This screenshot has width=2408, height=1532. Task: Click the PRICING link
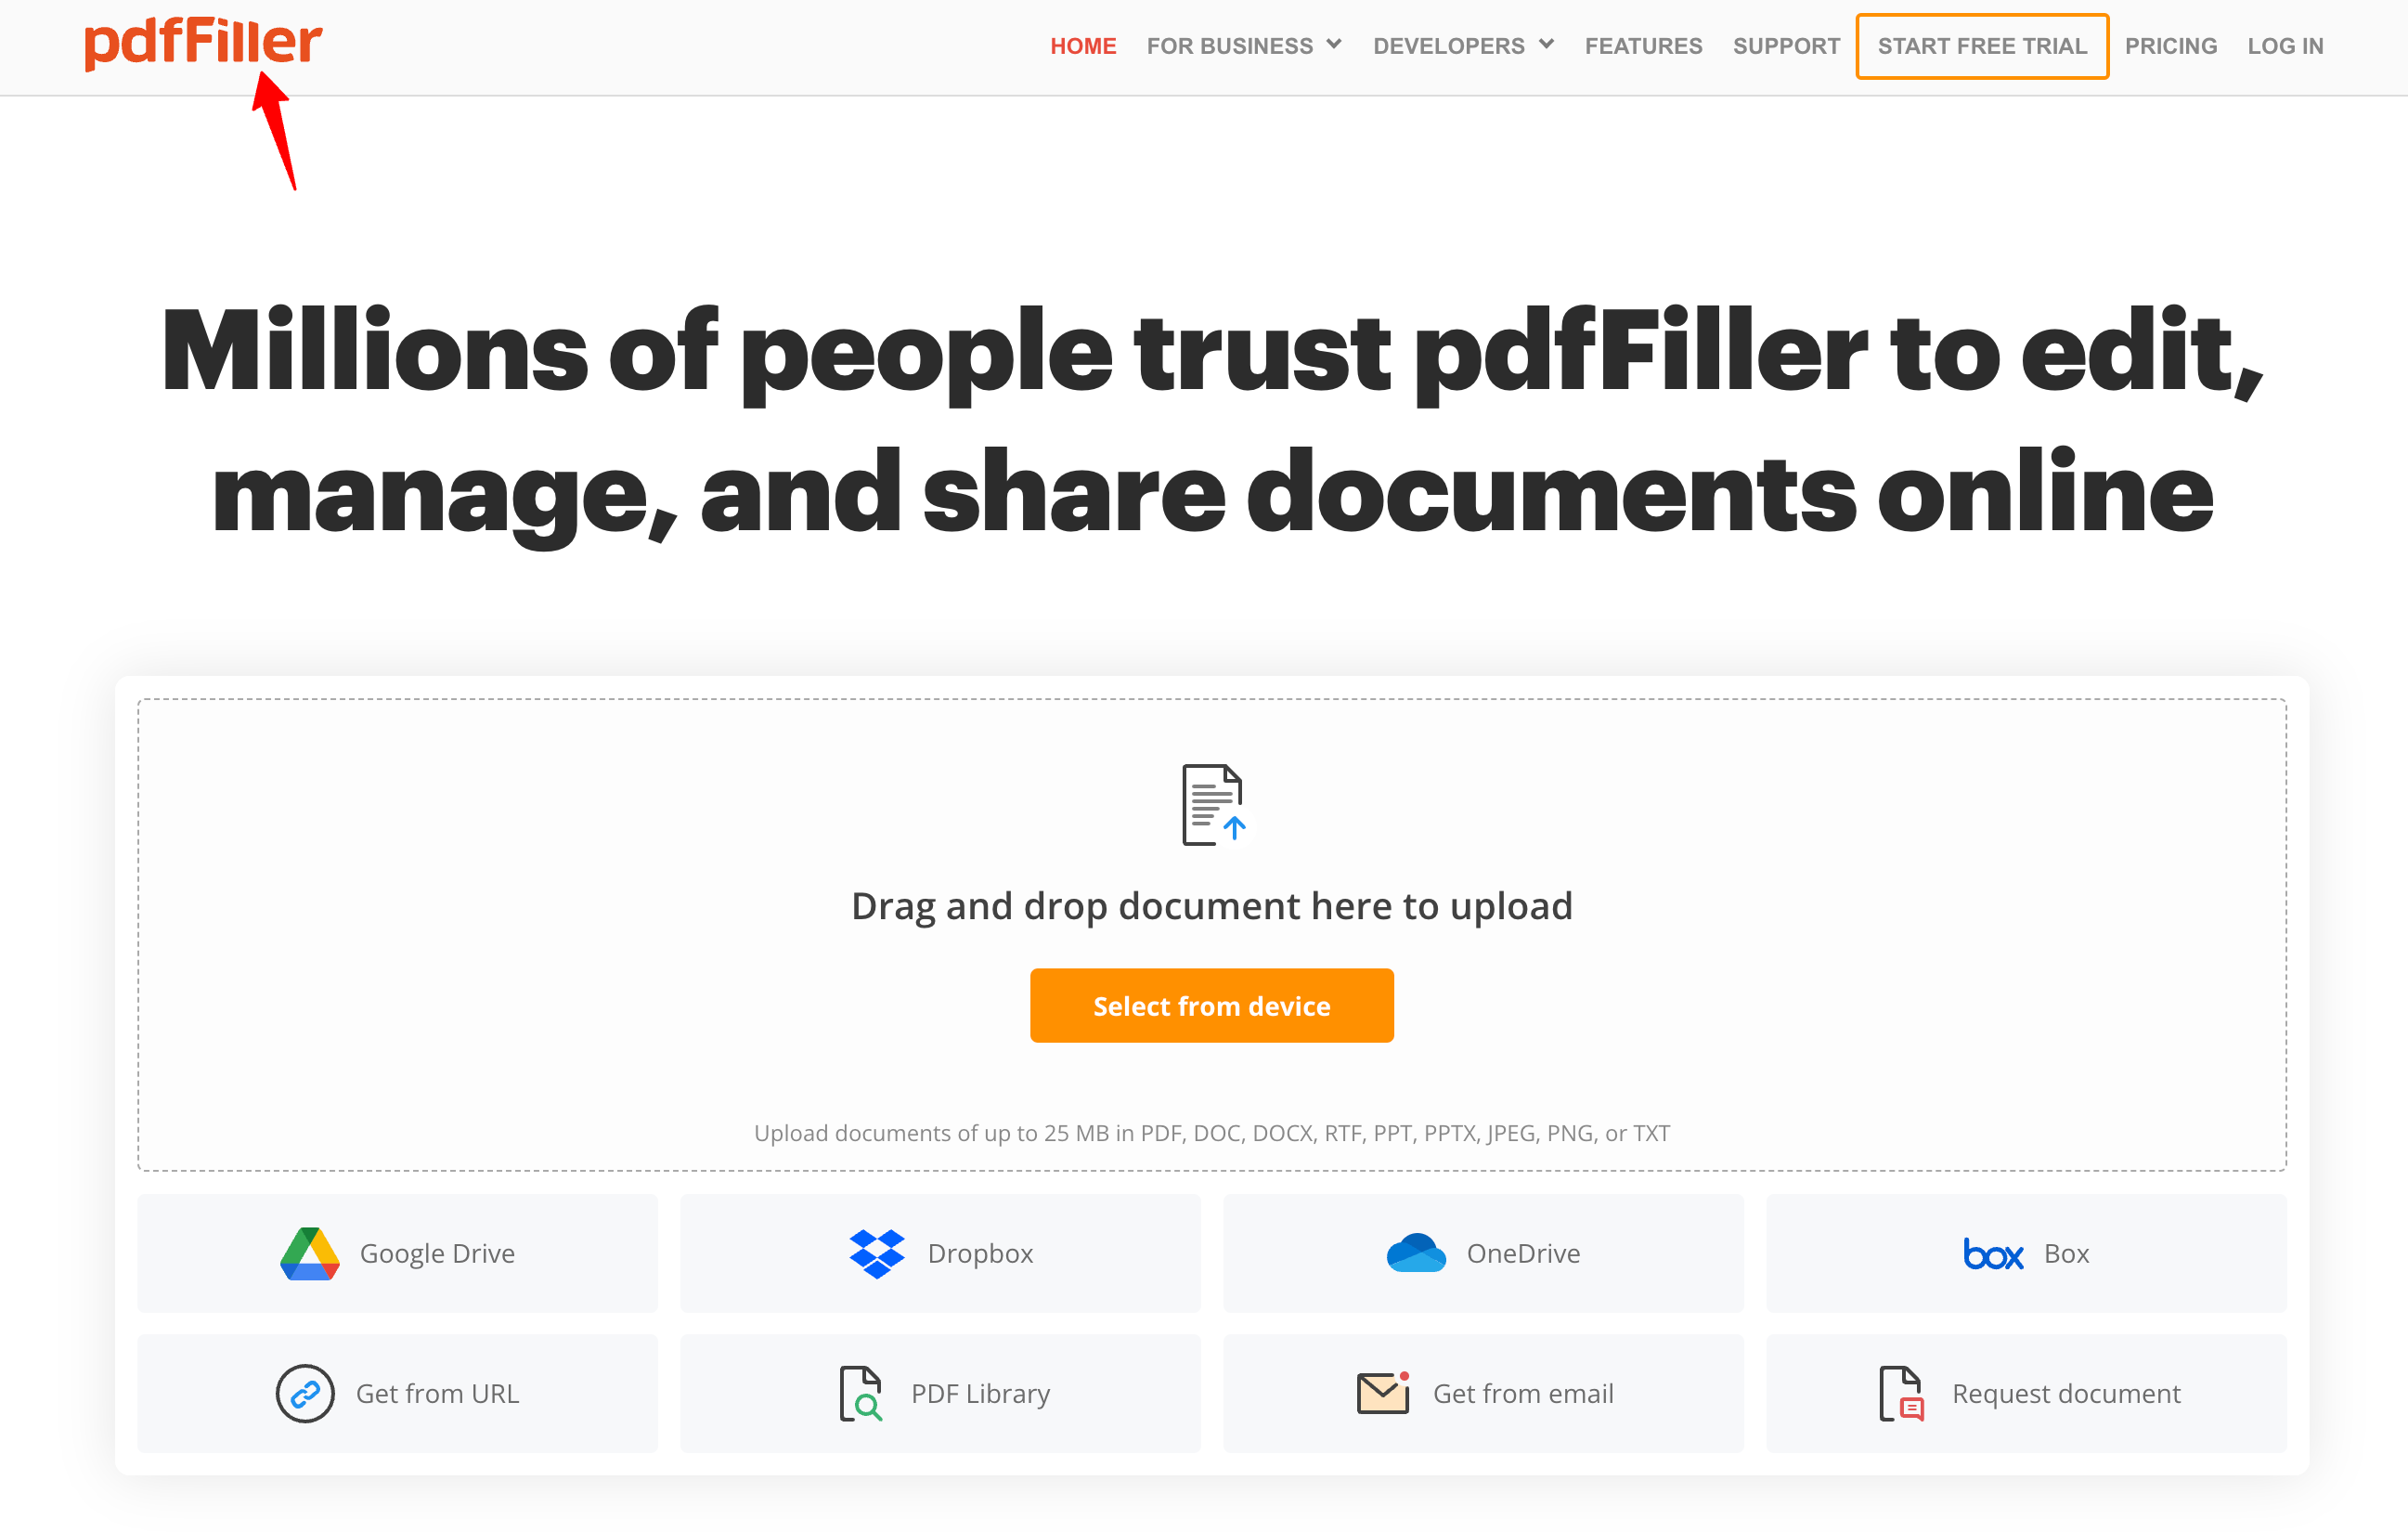(x=2171, y=45)
